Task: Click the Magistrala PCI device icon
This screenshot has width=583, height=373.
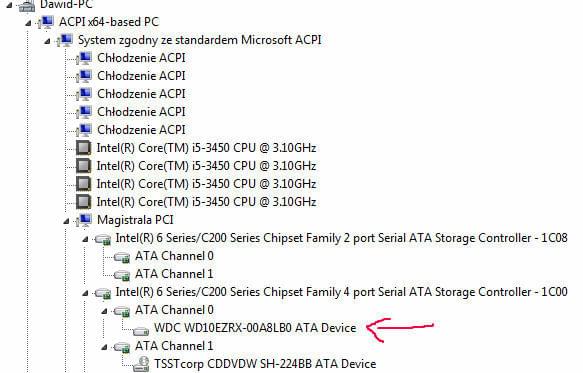Action: 84,220
